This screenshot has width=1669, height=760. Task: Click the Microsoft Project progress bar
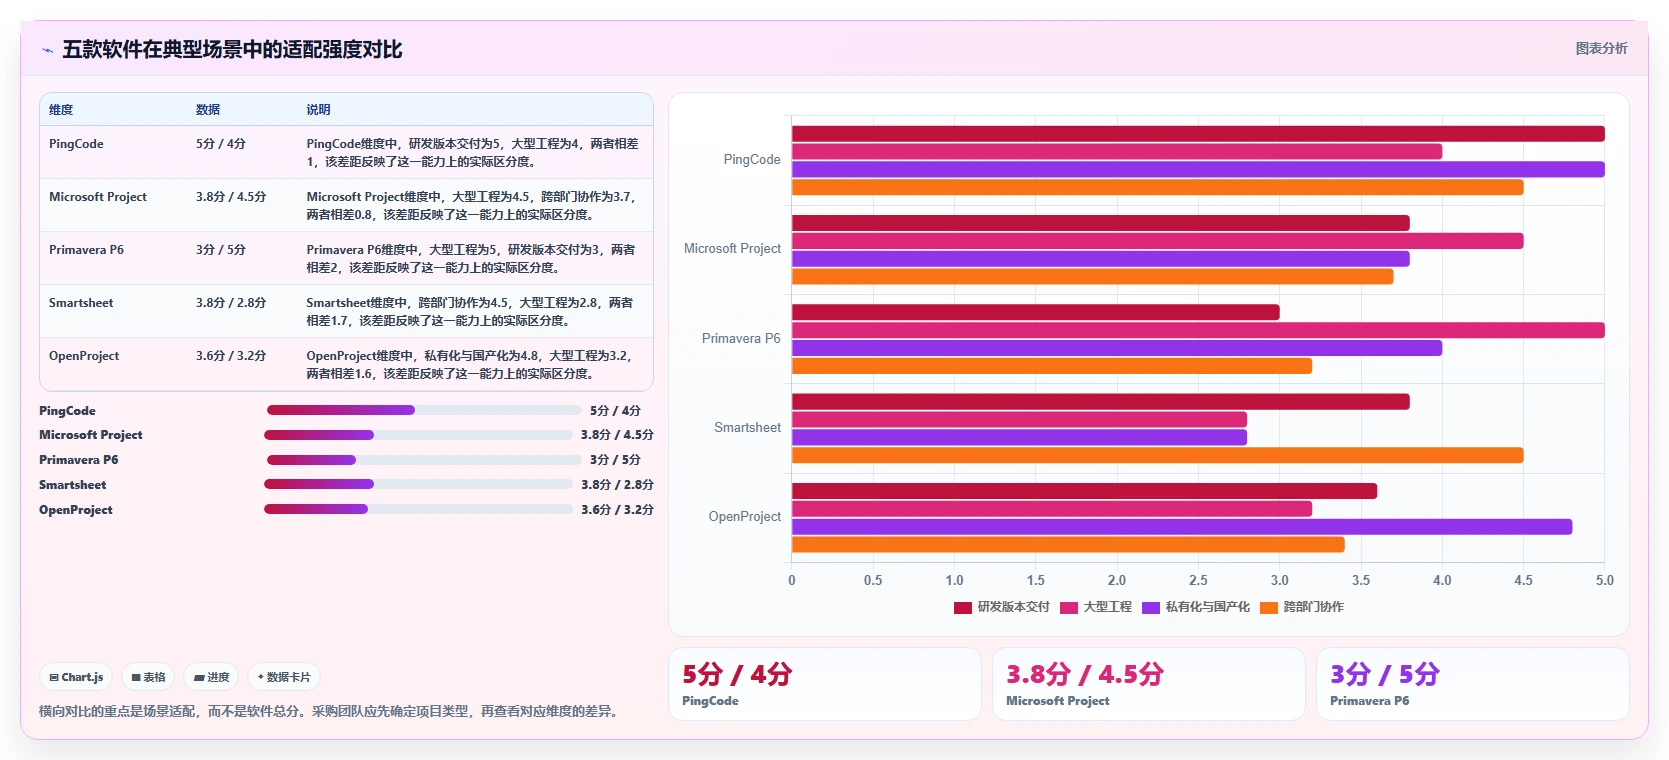418,435
